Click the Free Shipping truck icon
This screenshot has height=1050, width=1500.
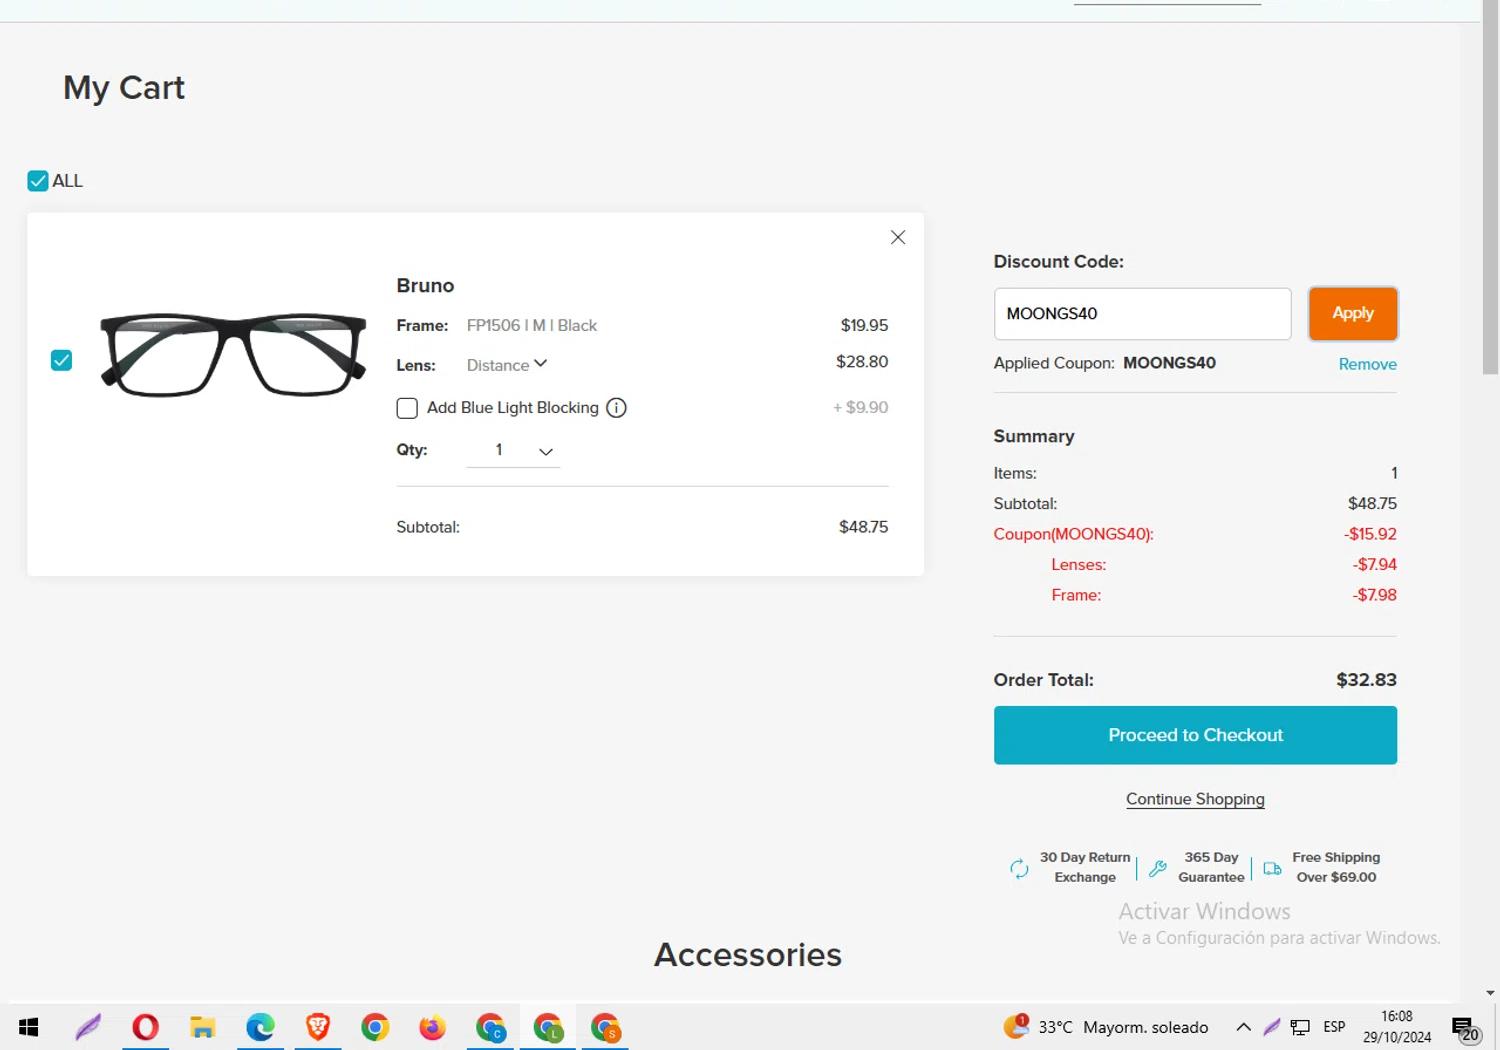pyautogui.click(x=1272, y=868)
